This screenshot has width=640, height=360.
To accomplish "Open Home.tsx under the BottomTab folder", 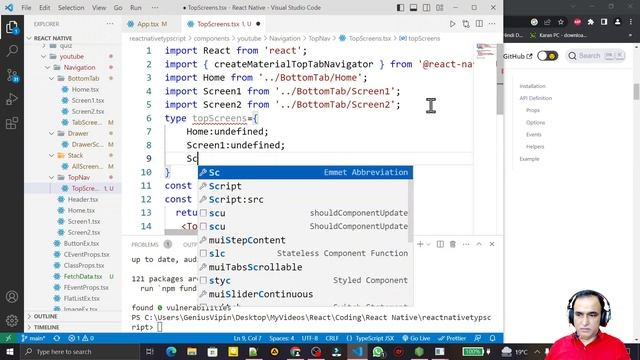I will [x=85, y=89].
